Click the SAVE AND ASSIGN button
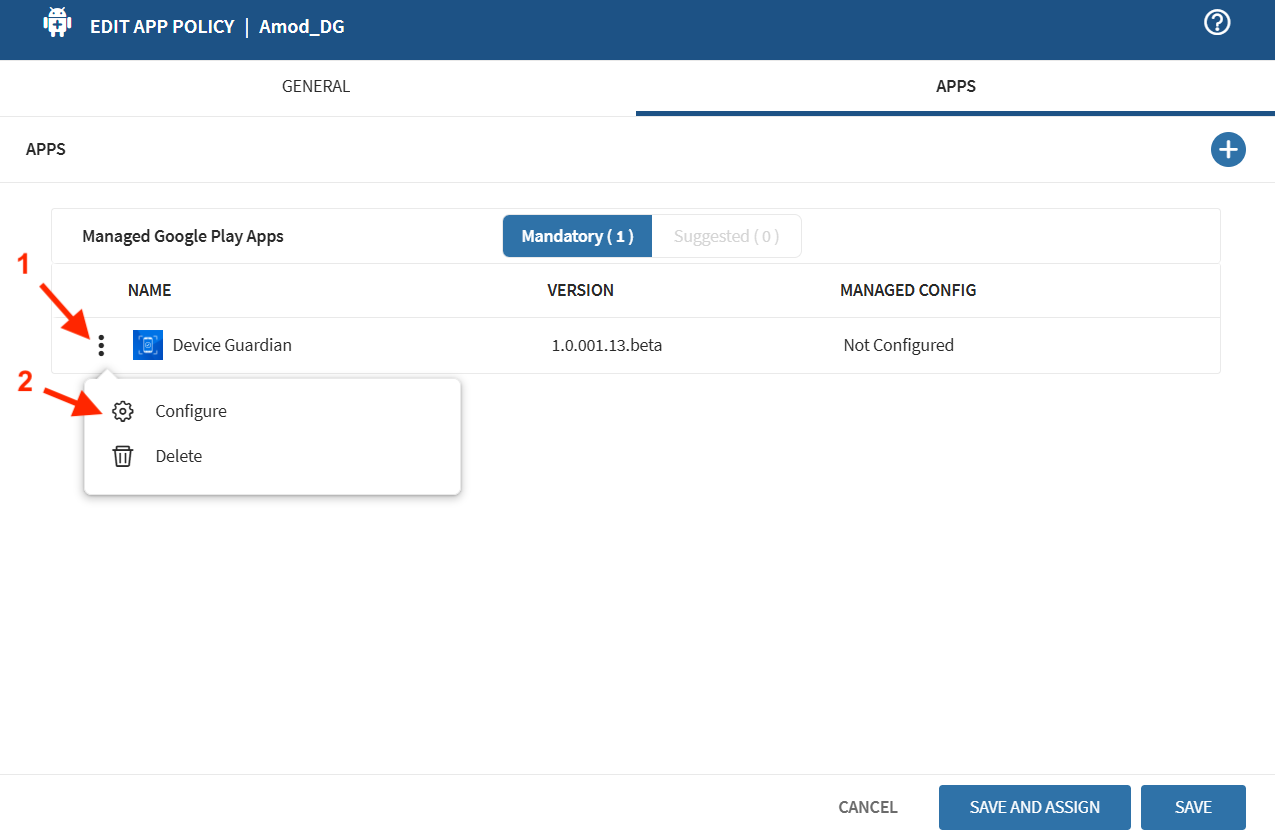 (1034, 807)
